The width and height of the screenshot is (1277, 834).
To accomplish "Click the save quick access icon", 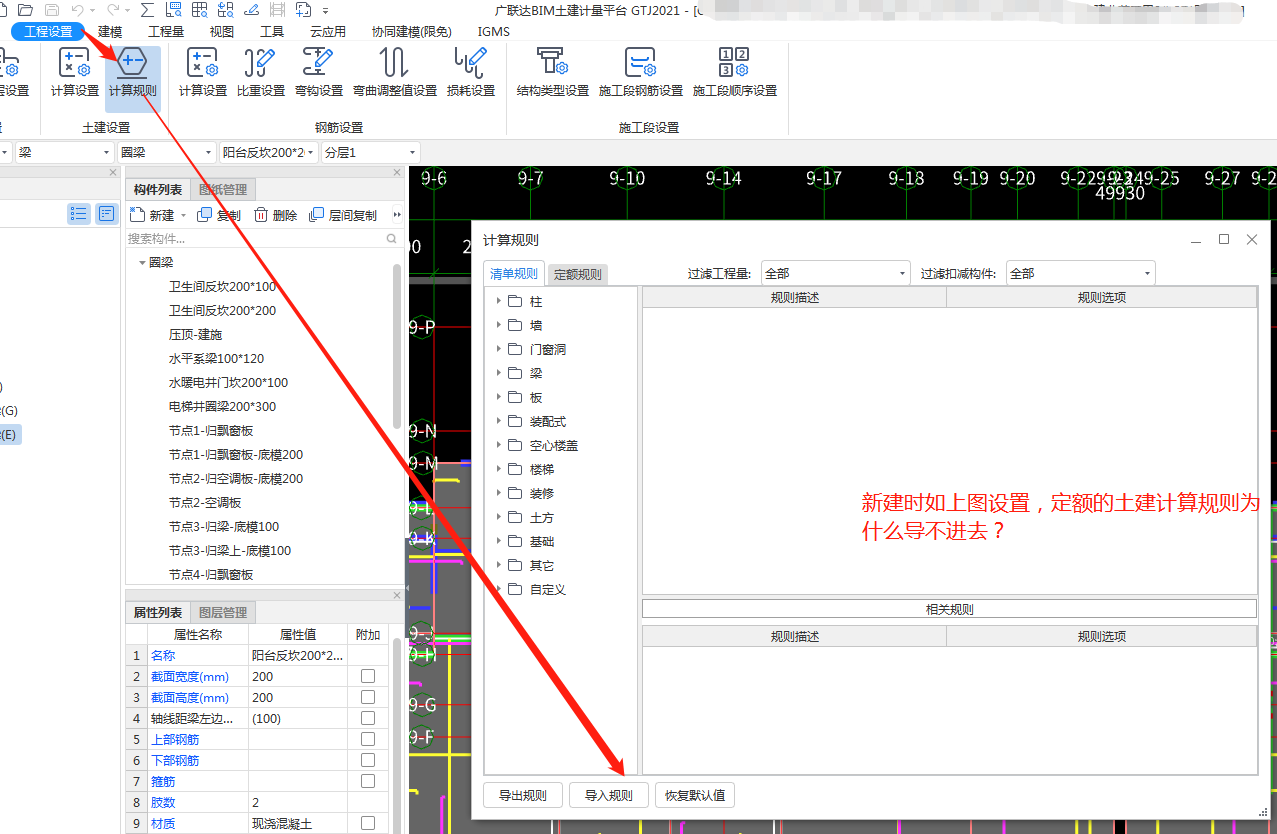I will 51,9.
